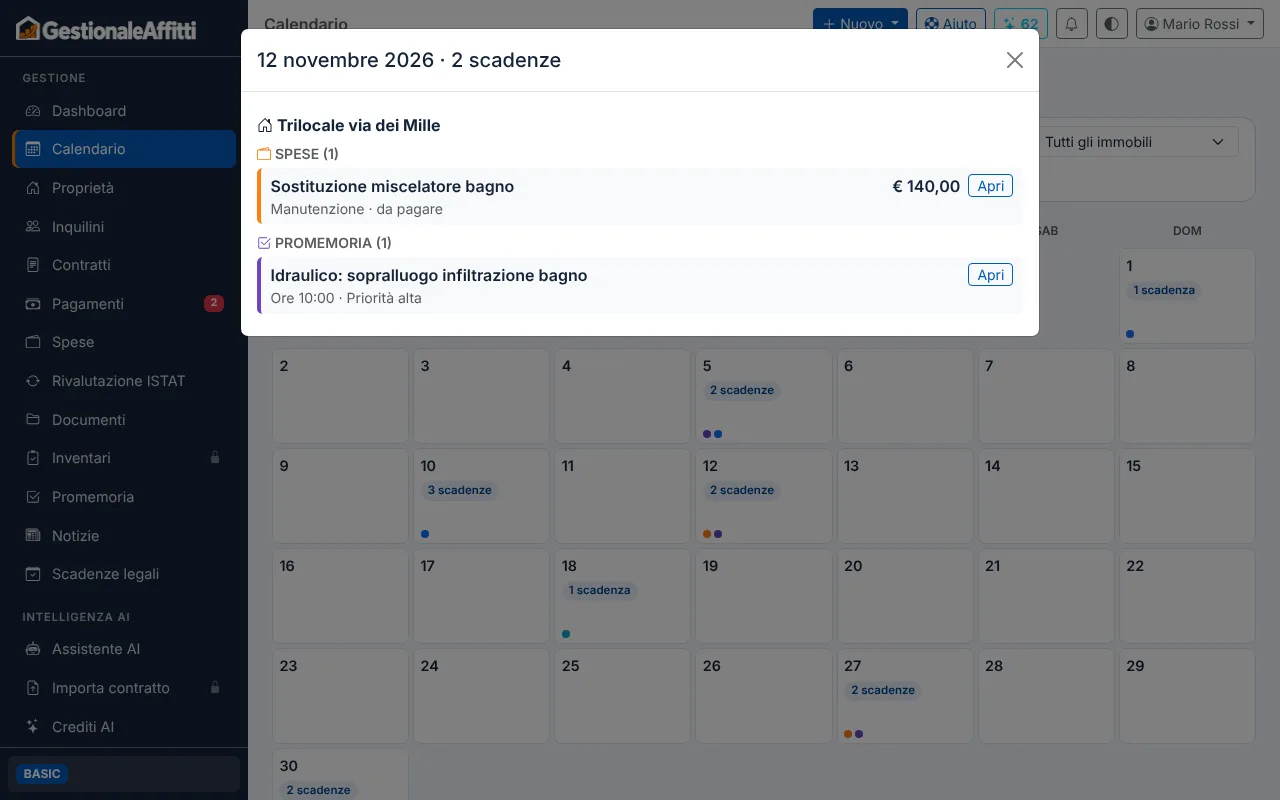
Task: Open the Dashboard sidebar icon
Action: pos(33,111)
